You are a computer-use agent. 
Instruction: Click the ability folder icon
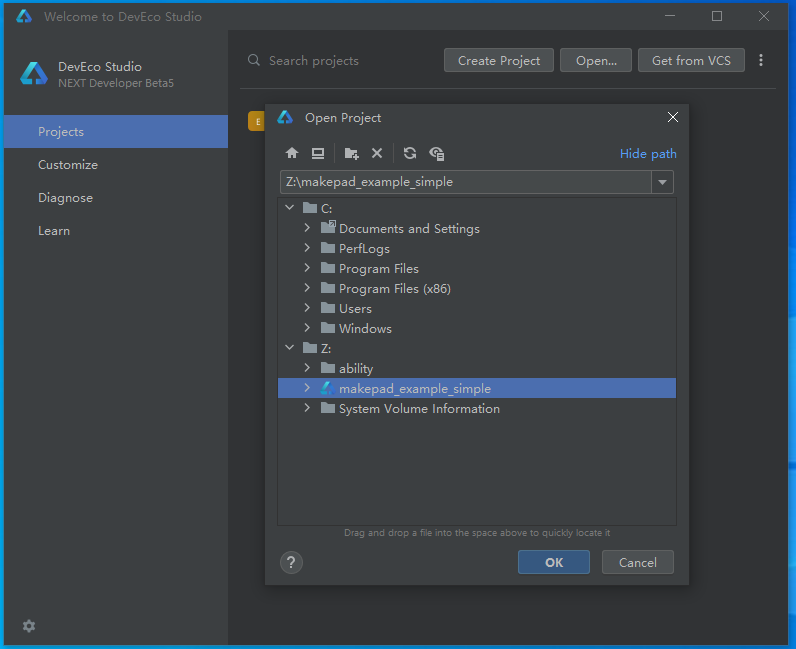click(x=328, y=368)
